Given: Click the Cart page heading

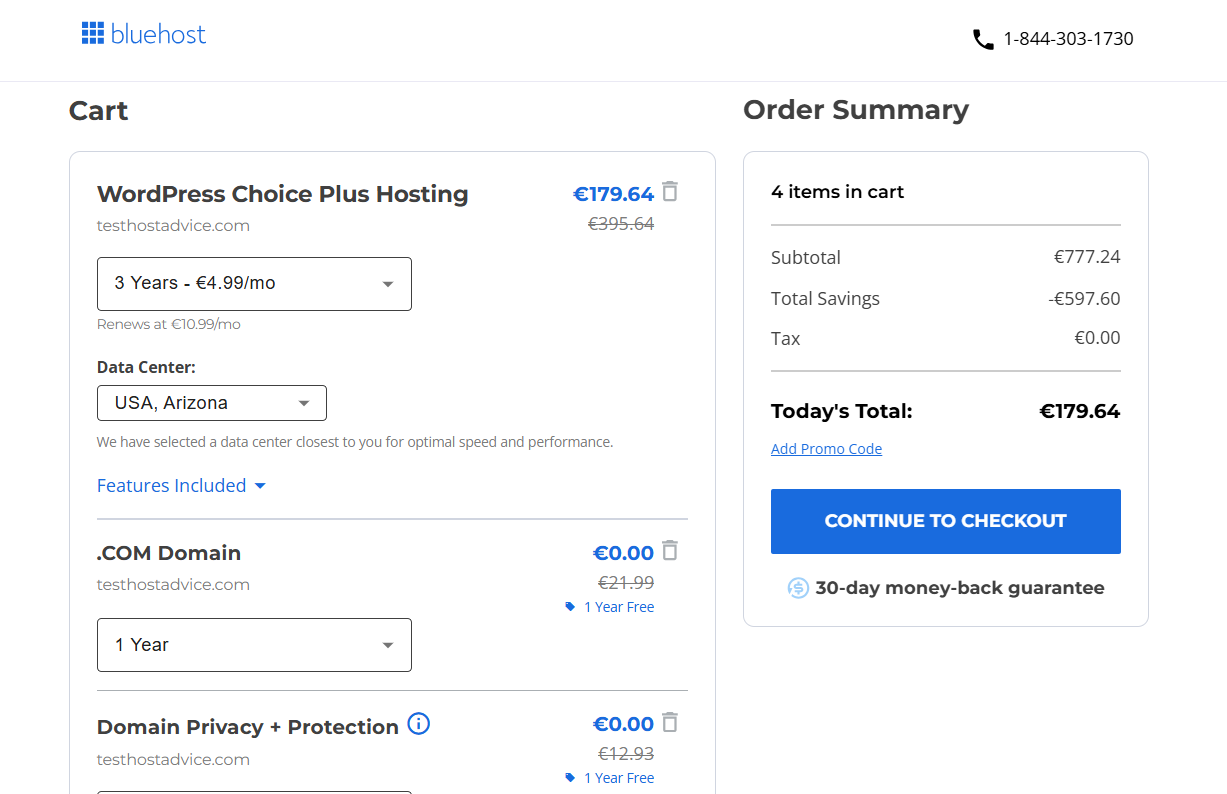Looking at the screenshot, I should point(98,111).
